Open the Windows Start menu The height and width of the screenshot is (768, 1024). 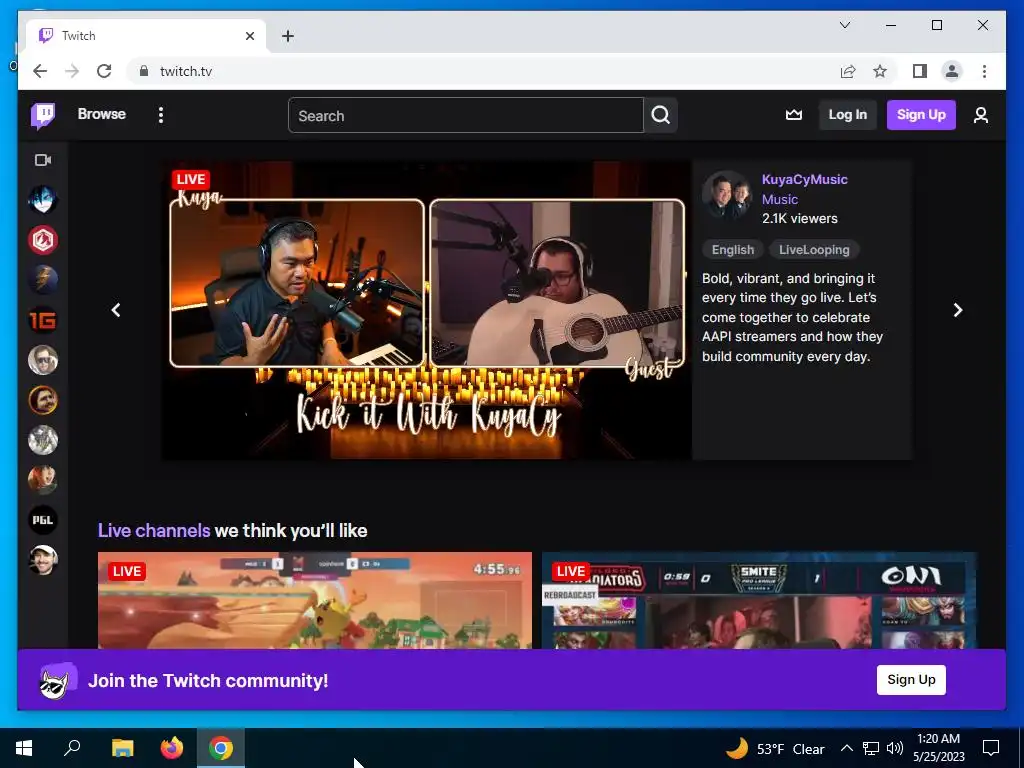[x=24, y=748]
